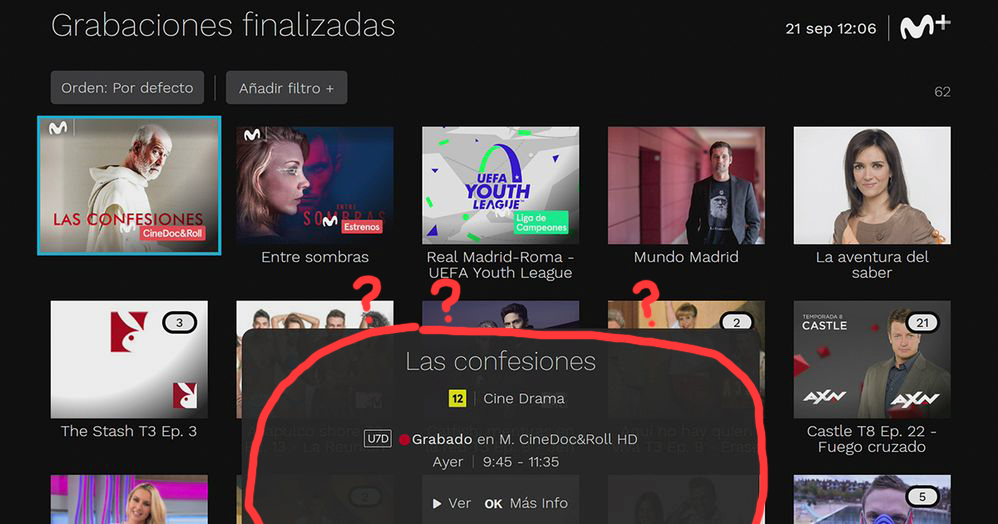Click the U7D badge in the popup
This screenshot has height=524, width=998.
pyautogui.click(x=377, y=439)
